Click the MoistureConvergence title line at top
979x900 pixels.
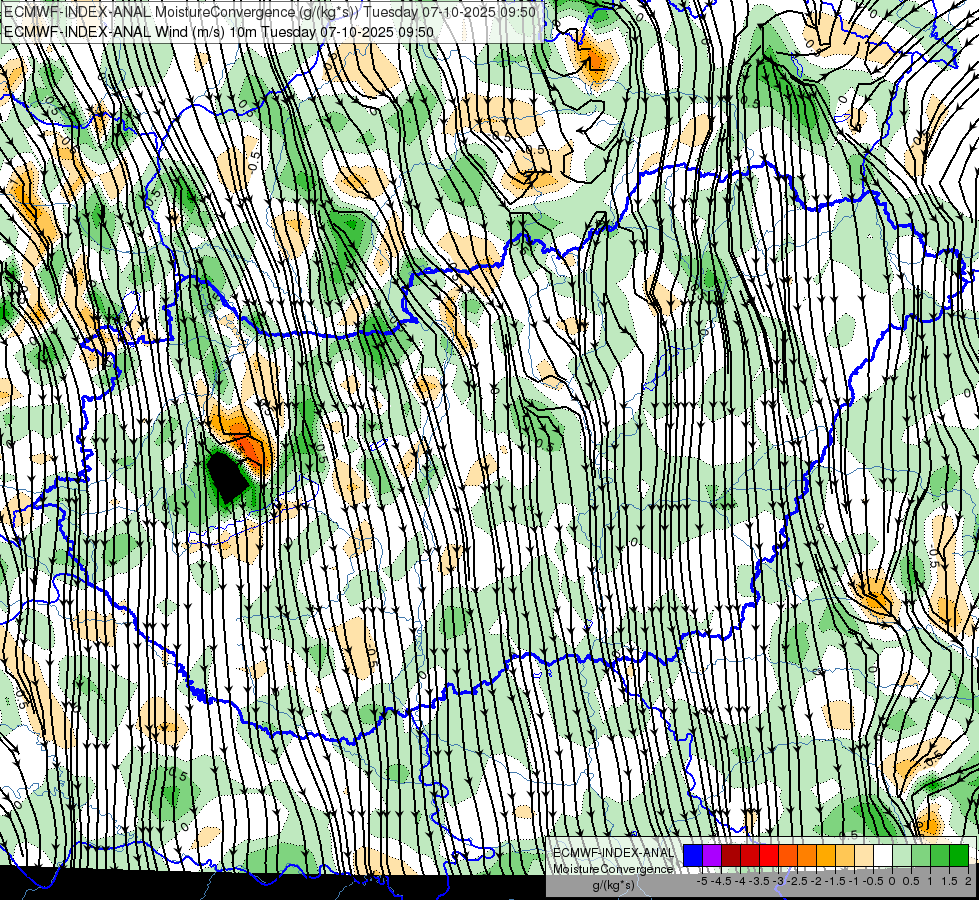270,12
